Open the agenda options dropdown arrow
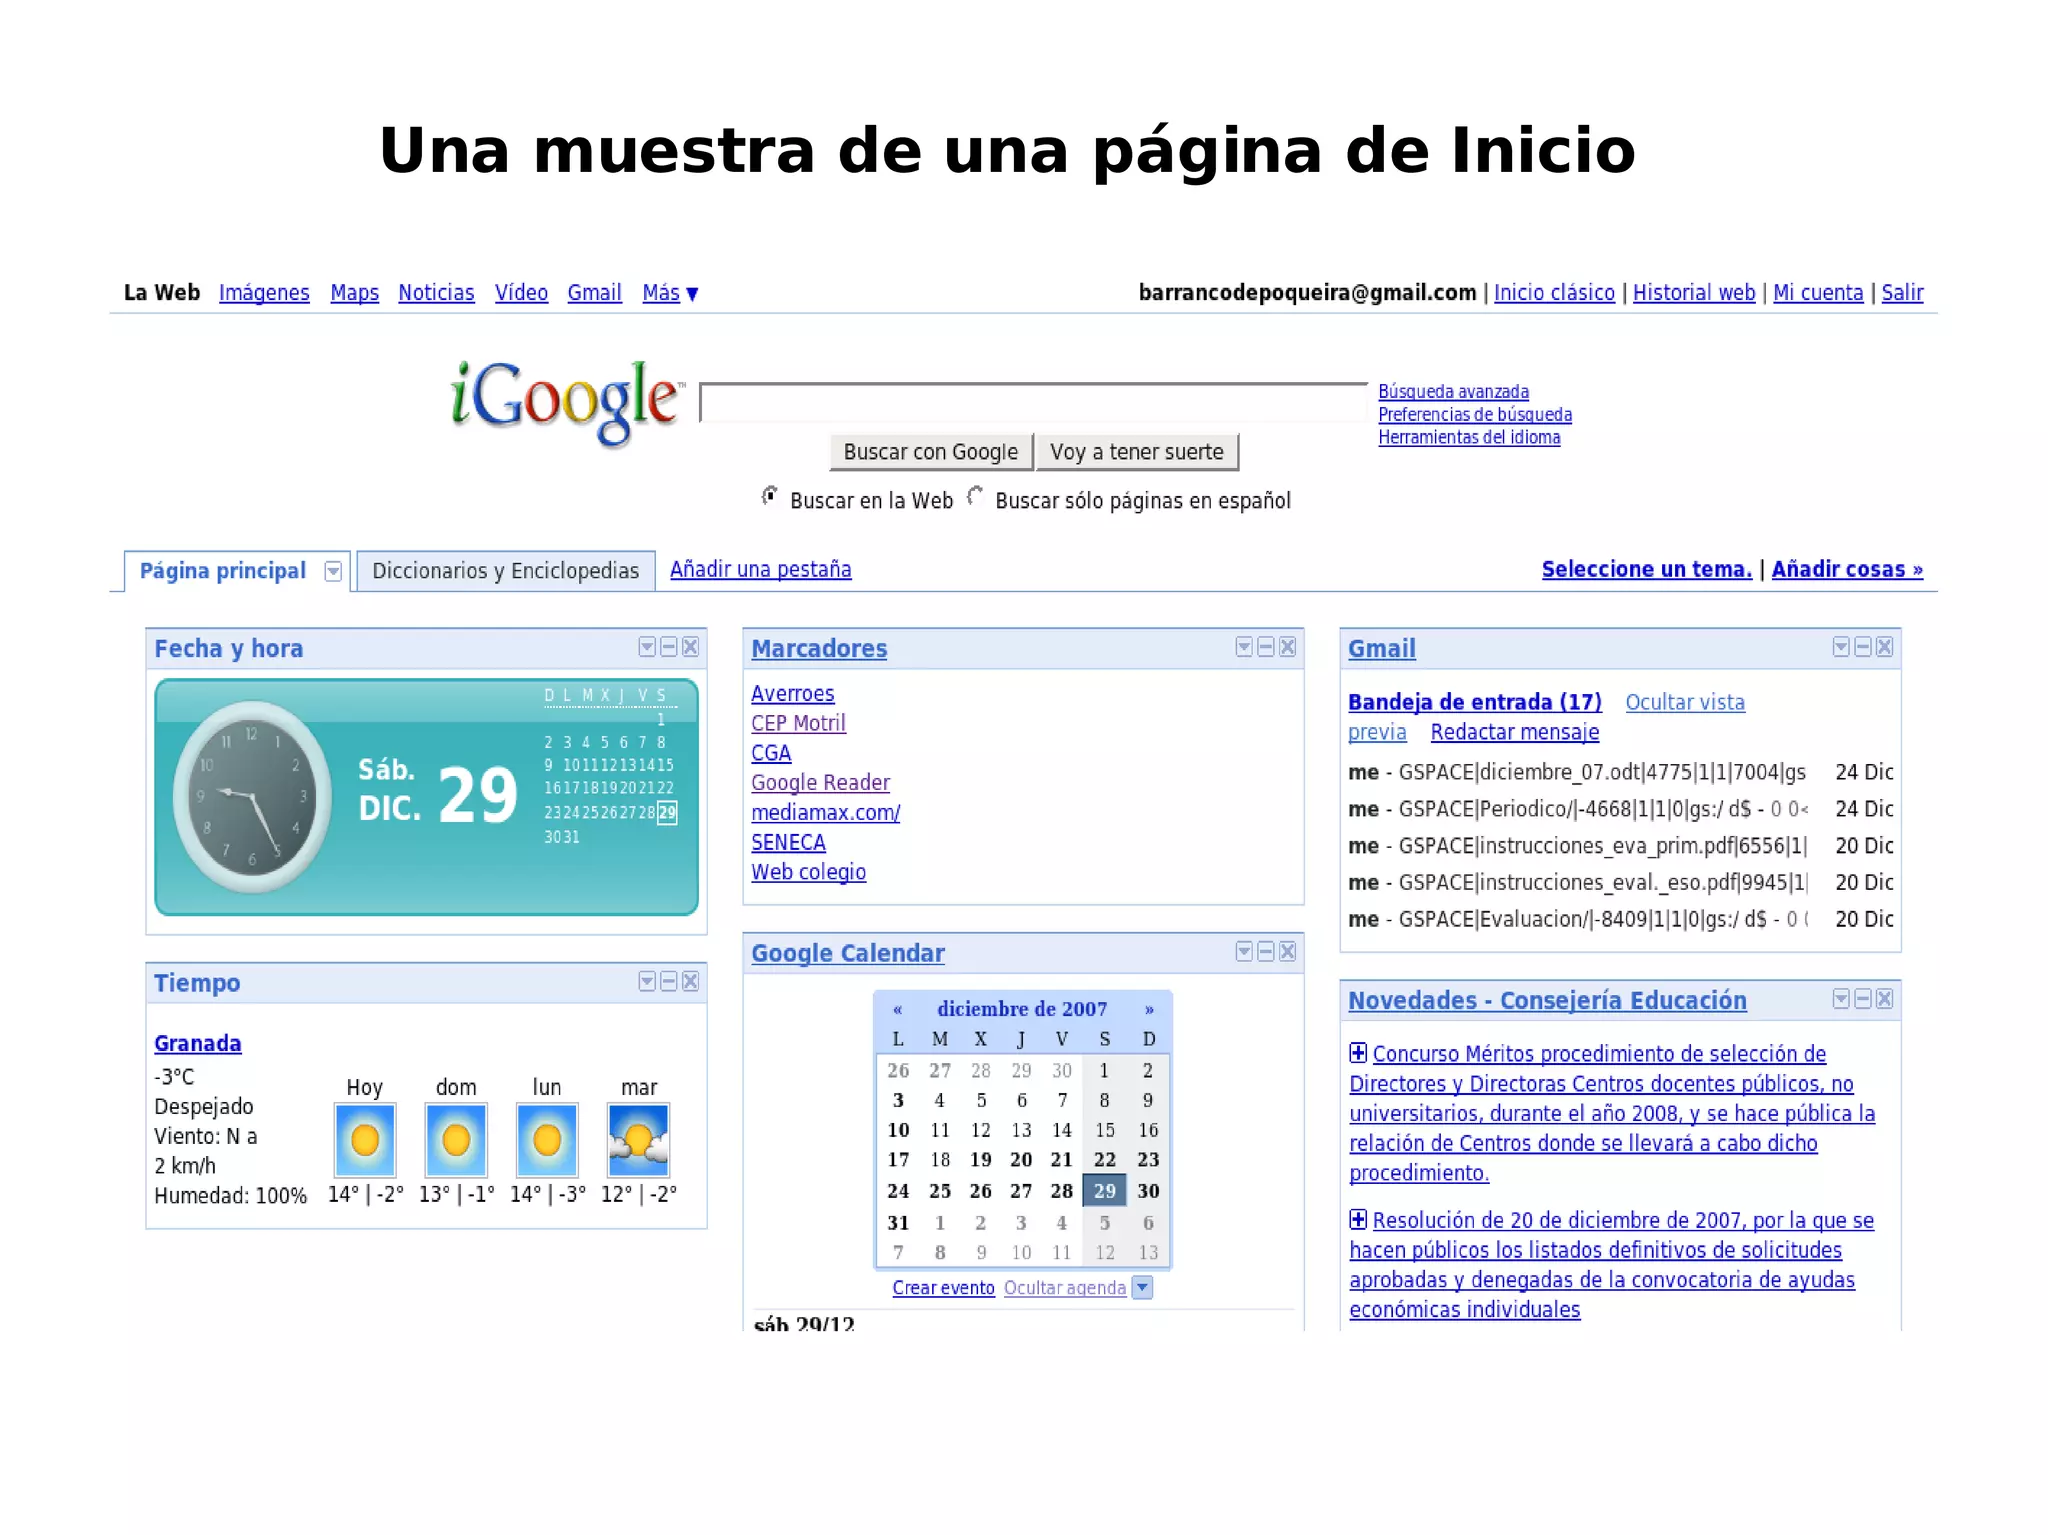Screen dimensions: 2048x1535 click(x=1142, y=1288)
